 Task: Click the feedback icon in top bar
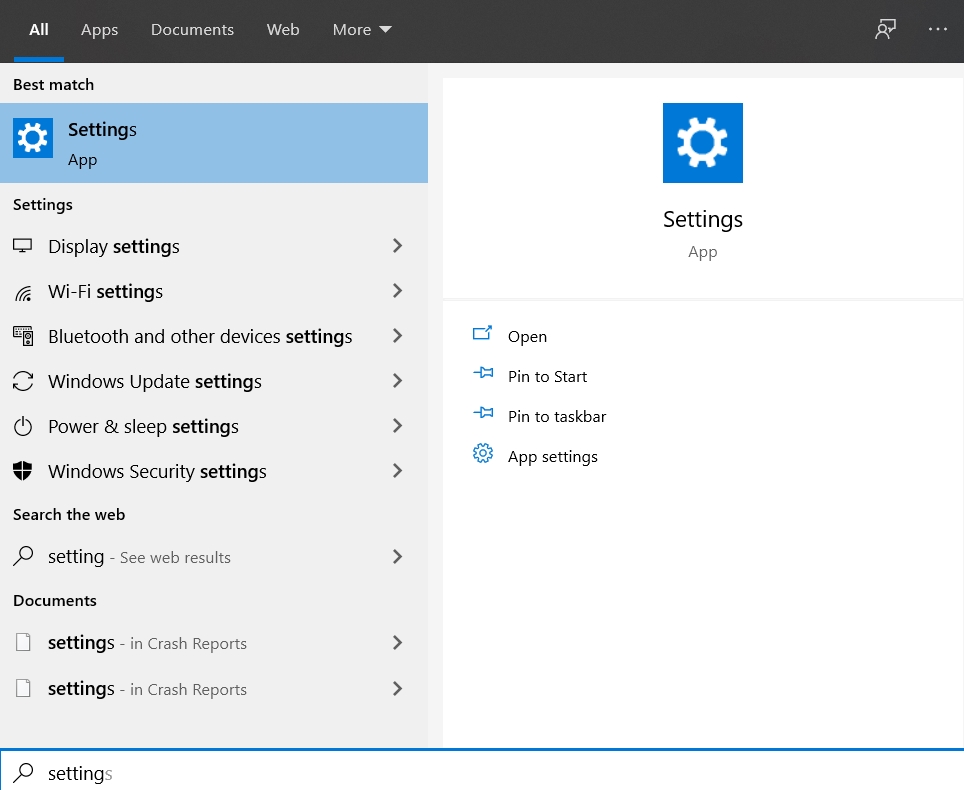[x=884, y=29]
